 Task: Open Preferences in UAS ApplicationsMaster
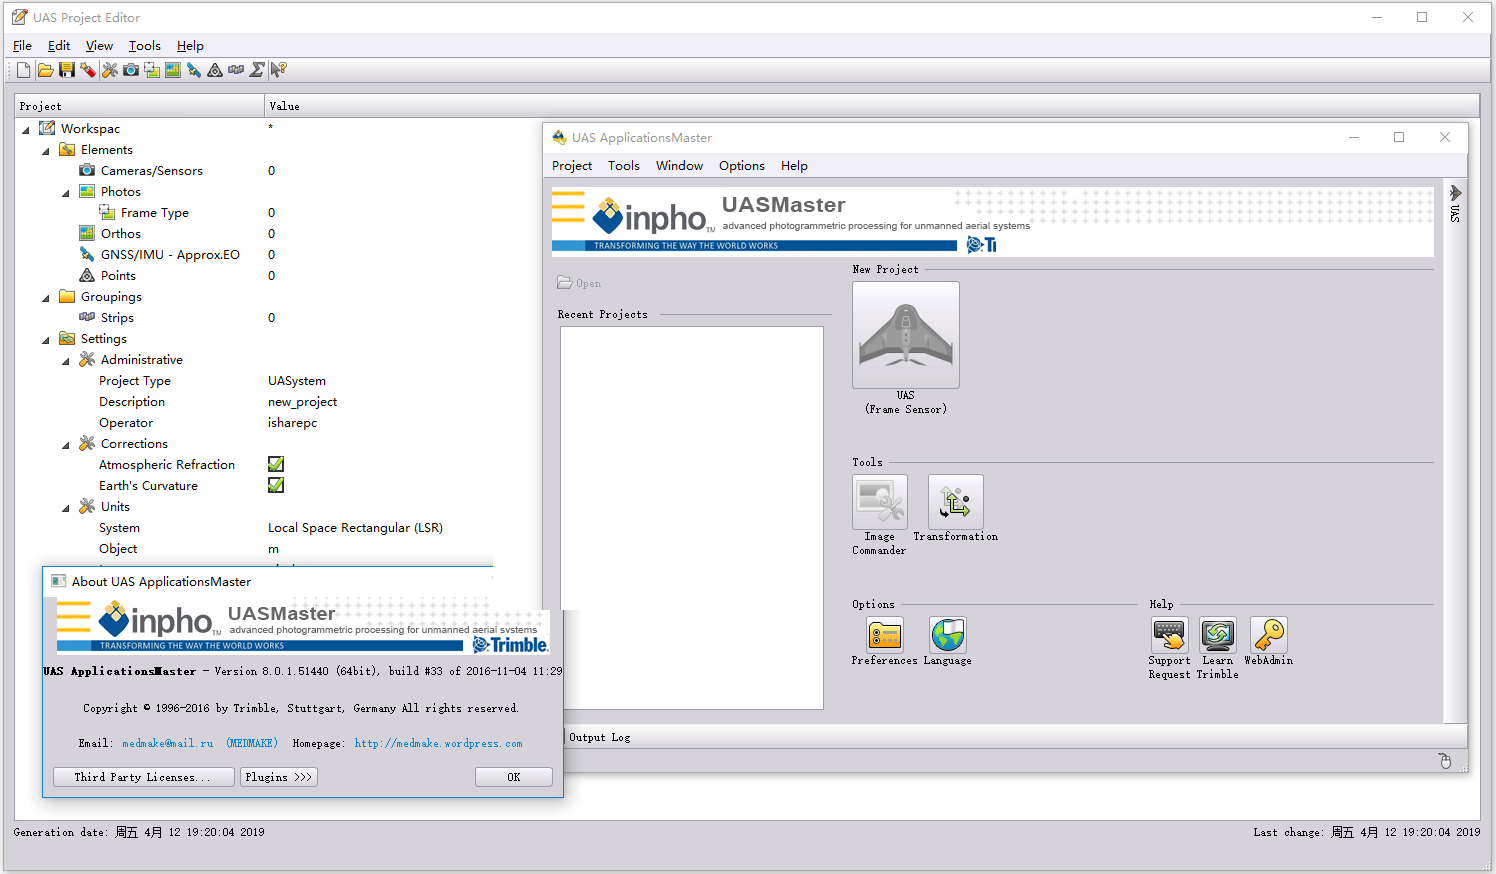[x=885, y=635]
